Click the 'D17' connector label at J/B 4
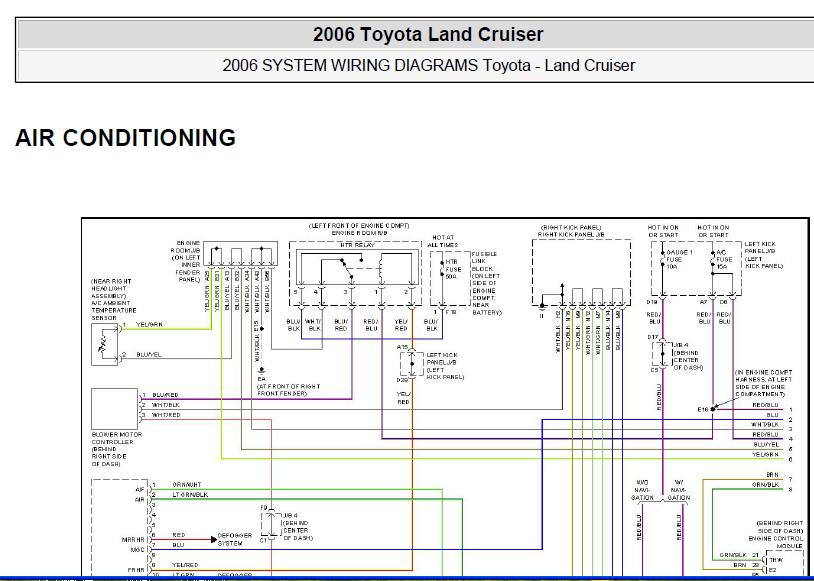This screenshot has width=814, height=581. tap(653, 337)
